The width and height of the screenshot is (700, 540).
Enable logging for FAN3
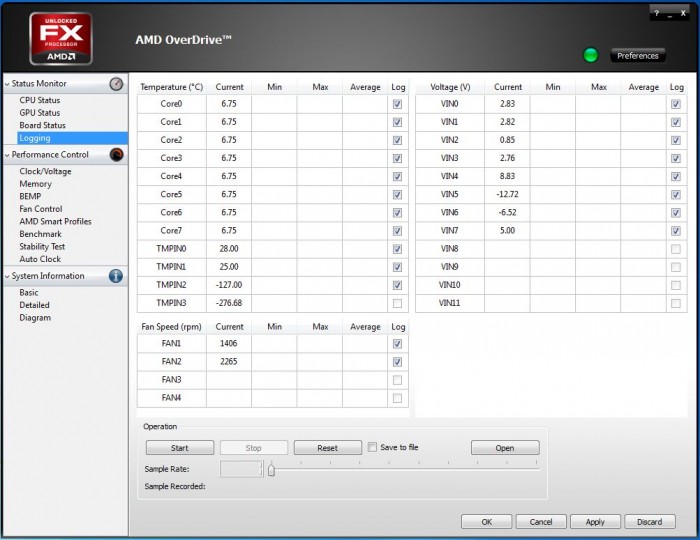(x=397, y=380)
